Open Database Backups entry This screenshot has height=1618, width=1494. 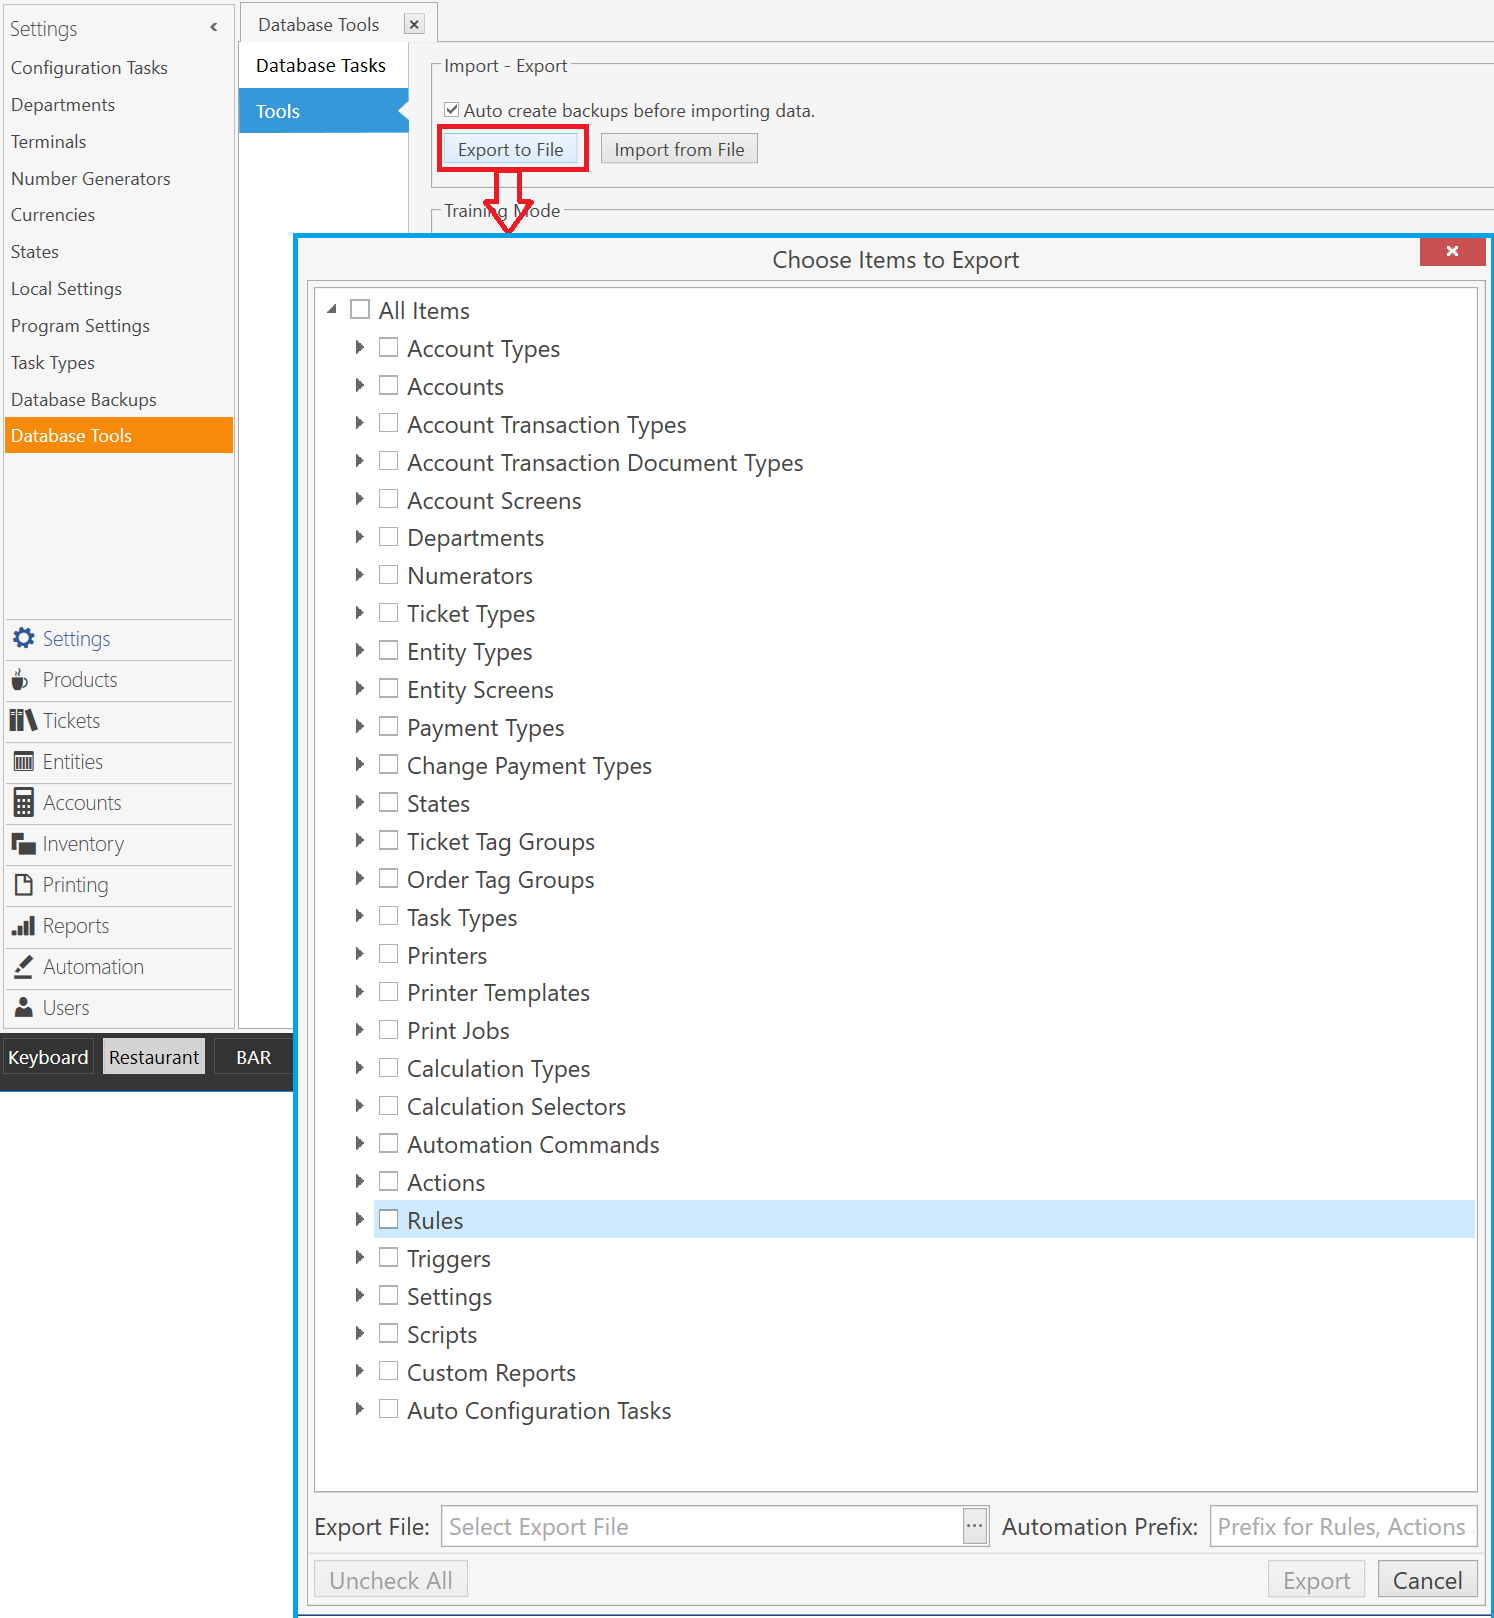click(x=84, y=400)
